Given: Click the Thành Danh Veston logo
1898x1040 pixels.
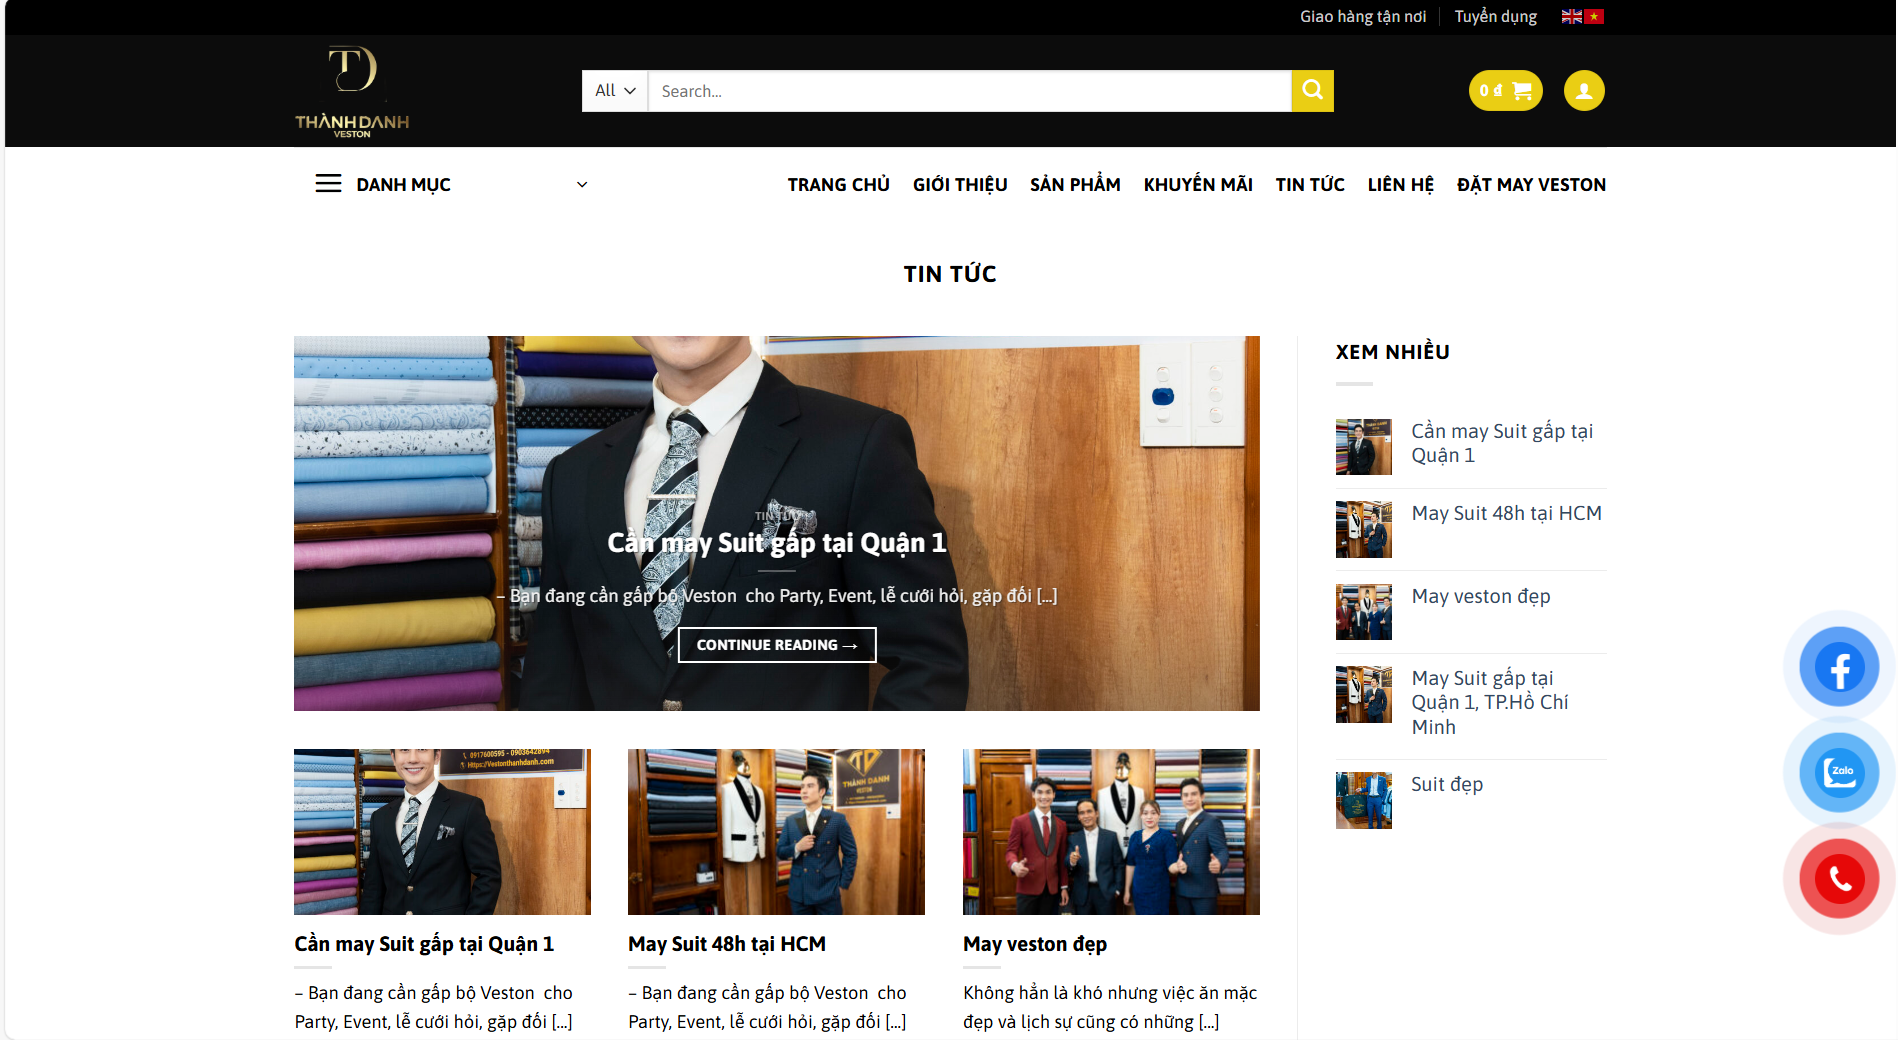Looking at the screenshot, I should click(x=352, y=91).
